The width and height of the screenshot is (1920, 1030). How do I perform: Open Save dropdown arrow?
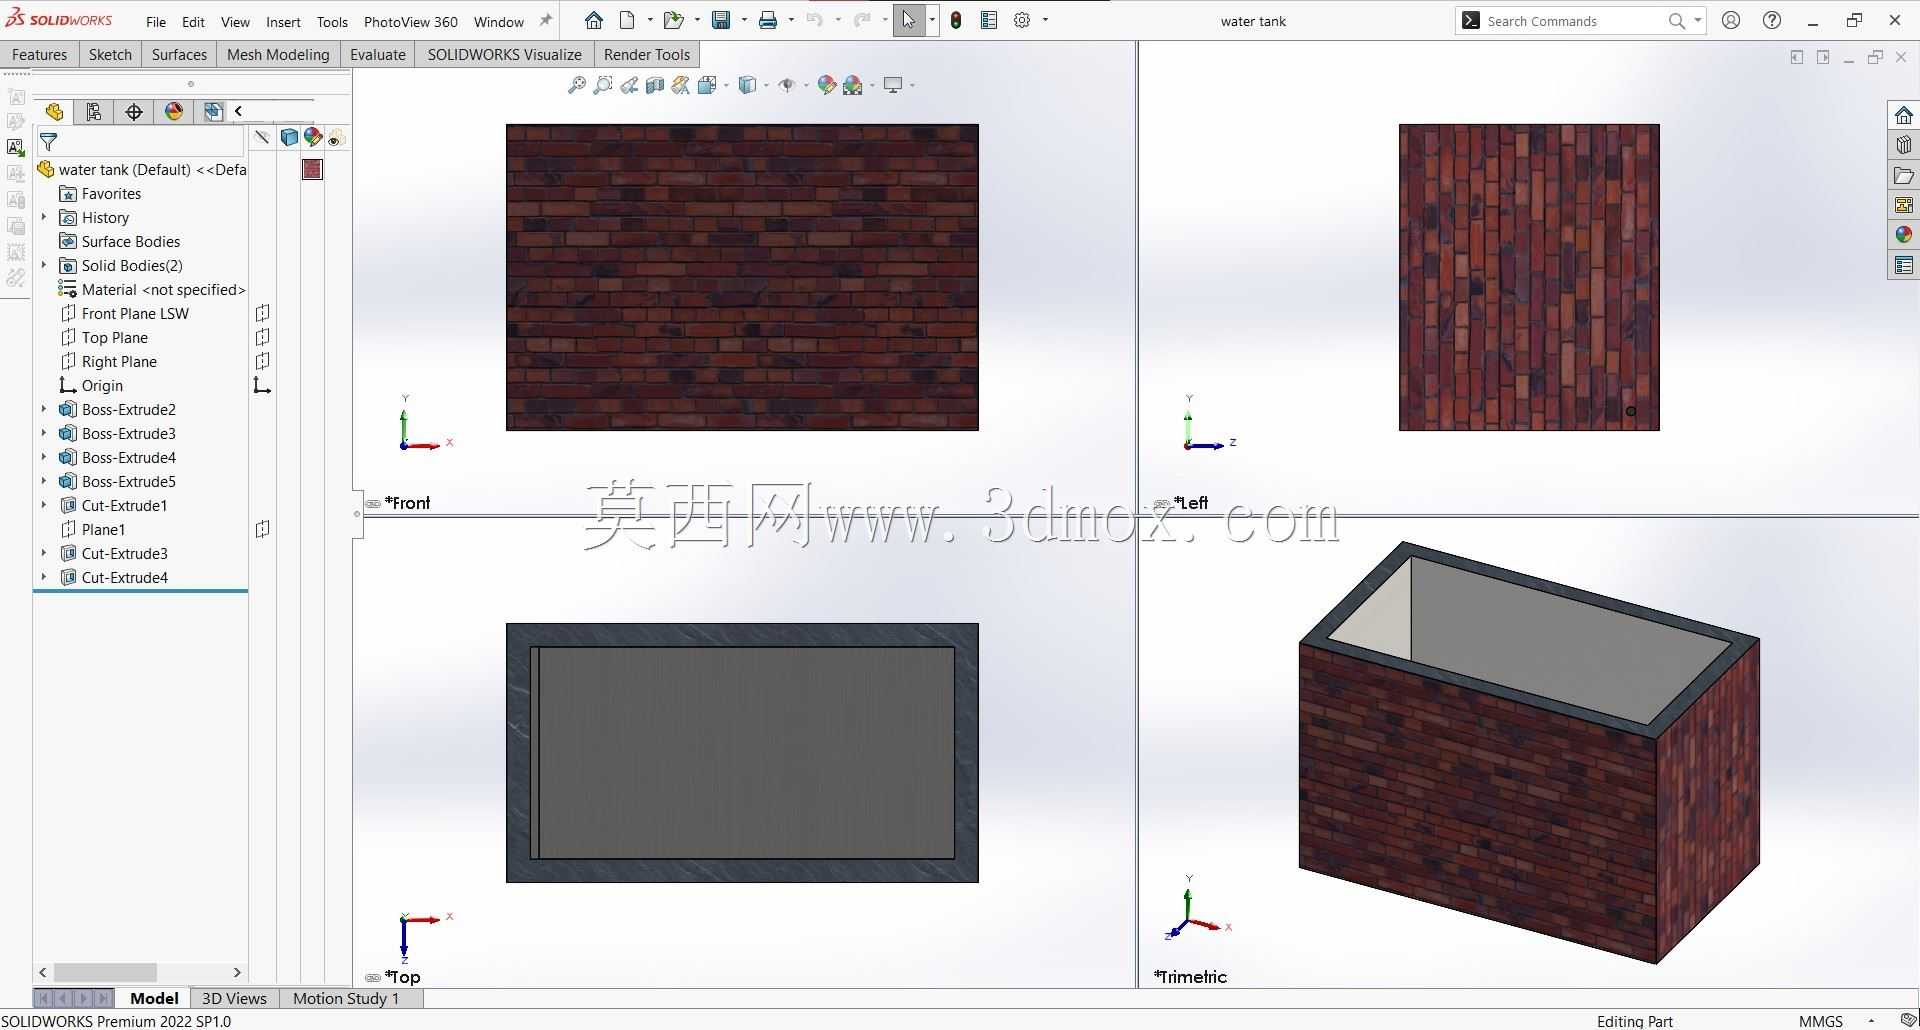pos(744,20)
